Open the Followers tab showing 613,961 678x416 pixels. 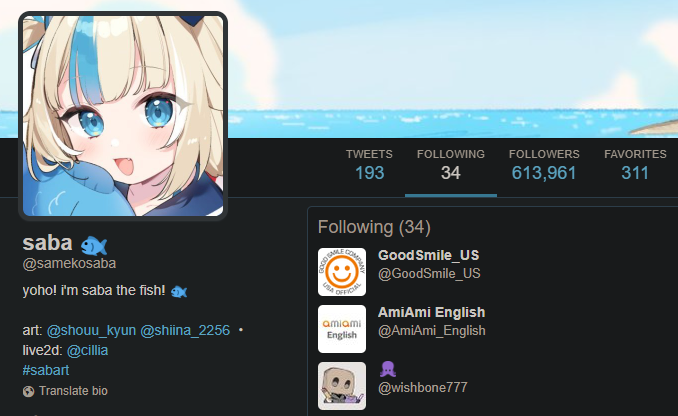[x=544, y=165]
